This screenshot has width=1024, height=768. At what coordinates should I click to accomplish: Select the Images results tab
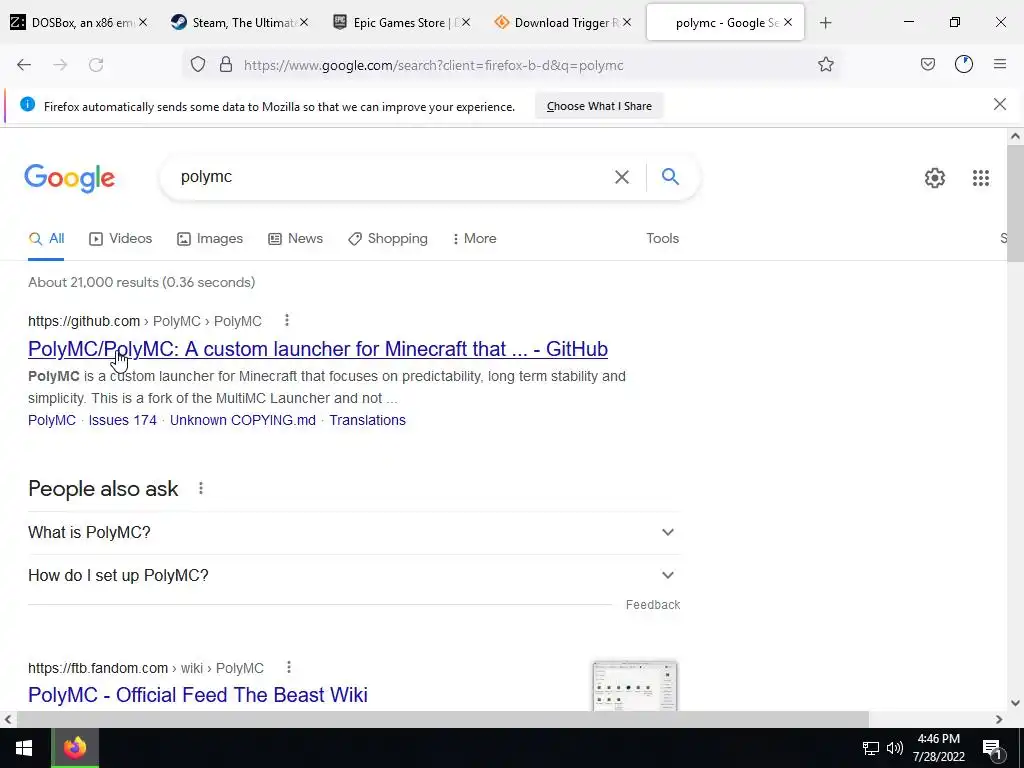(x=210, y=239)
